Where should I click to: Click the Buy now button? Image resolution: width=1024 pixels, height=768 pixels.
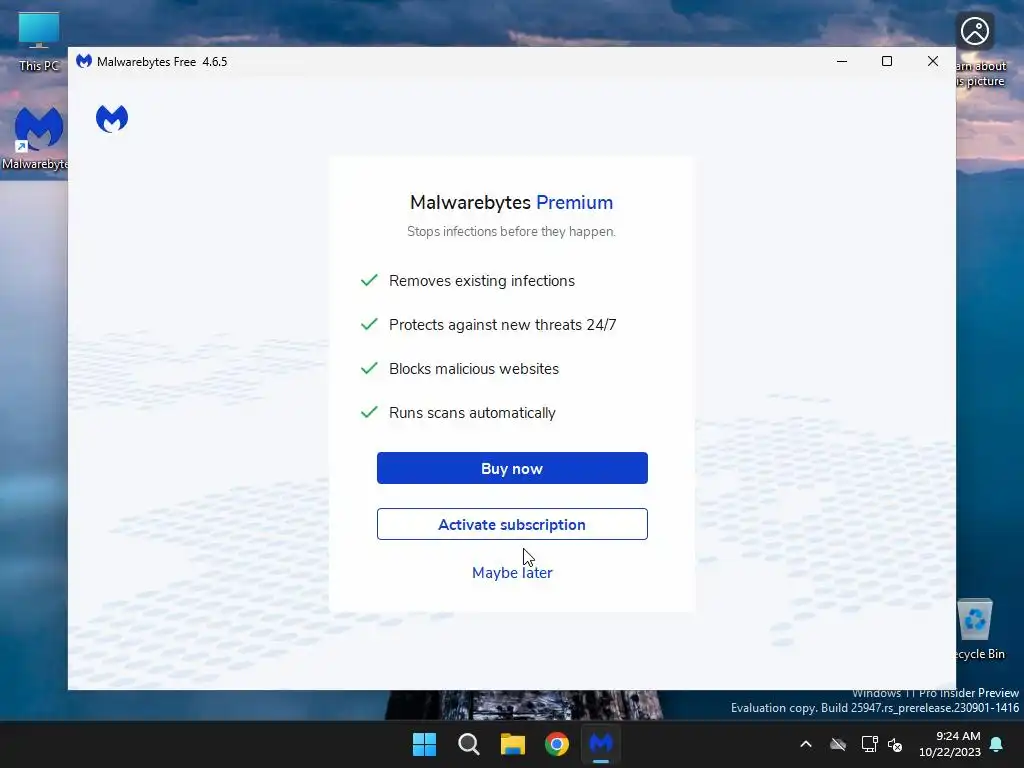512,468
